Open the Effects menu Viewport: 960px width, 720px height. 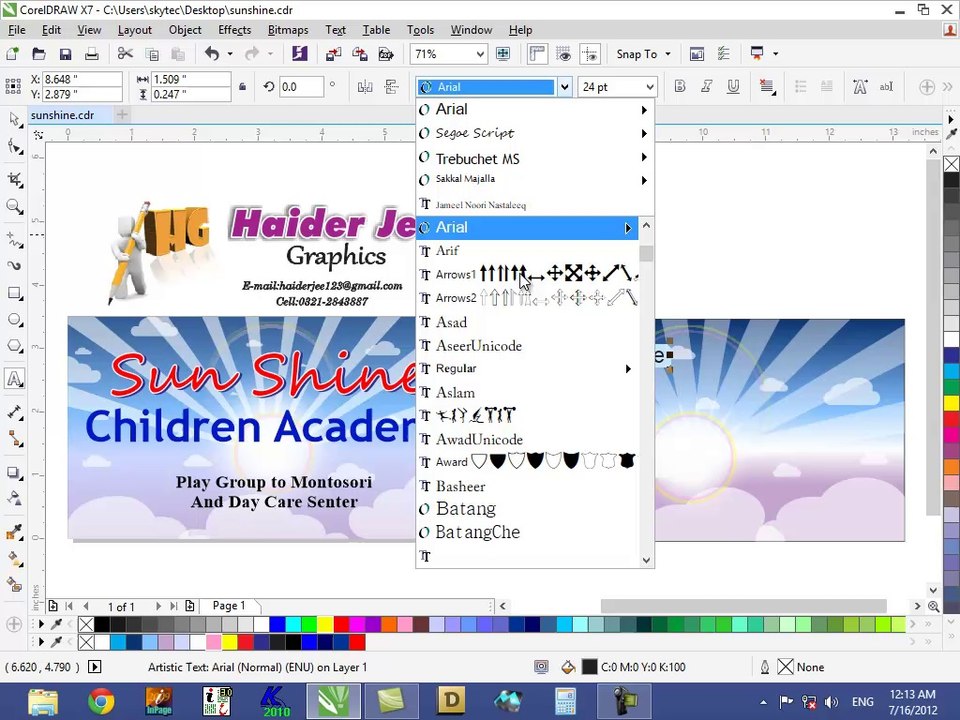click(x=234, y=29)
